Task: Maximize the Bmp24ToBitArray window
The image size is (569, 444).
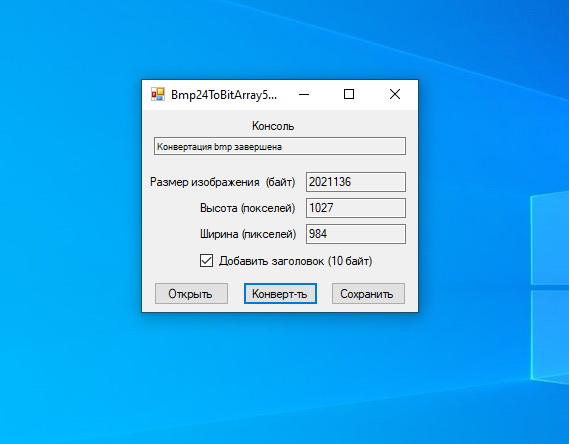Action: (x=349, y=94)
